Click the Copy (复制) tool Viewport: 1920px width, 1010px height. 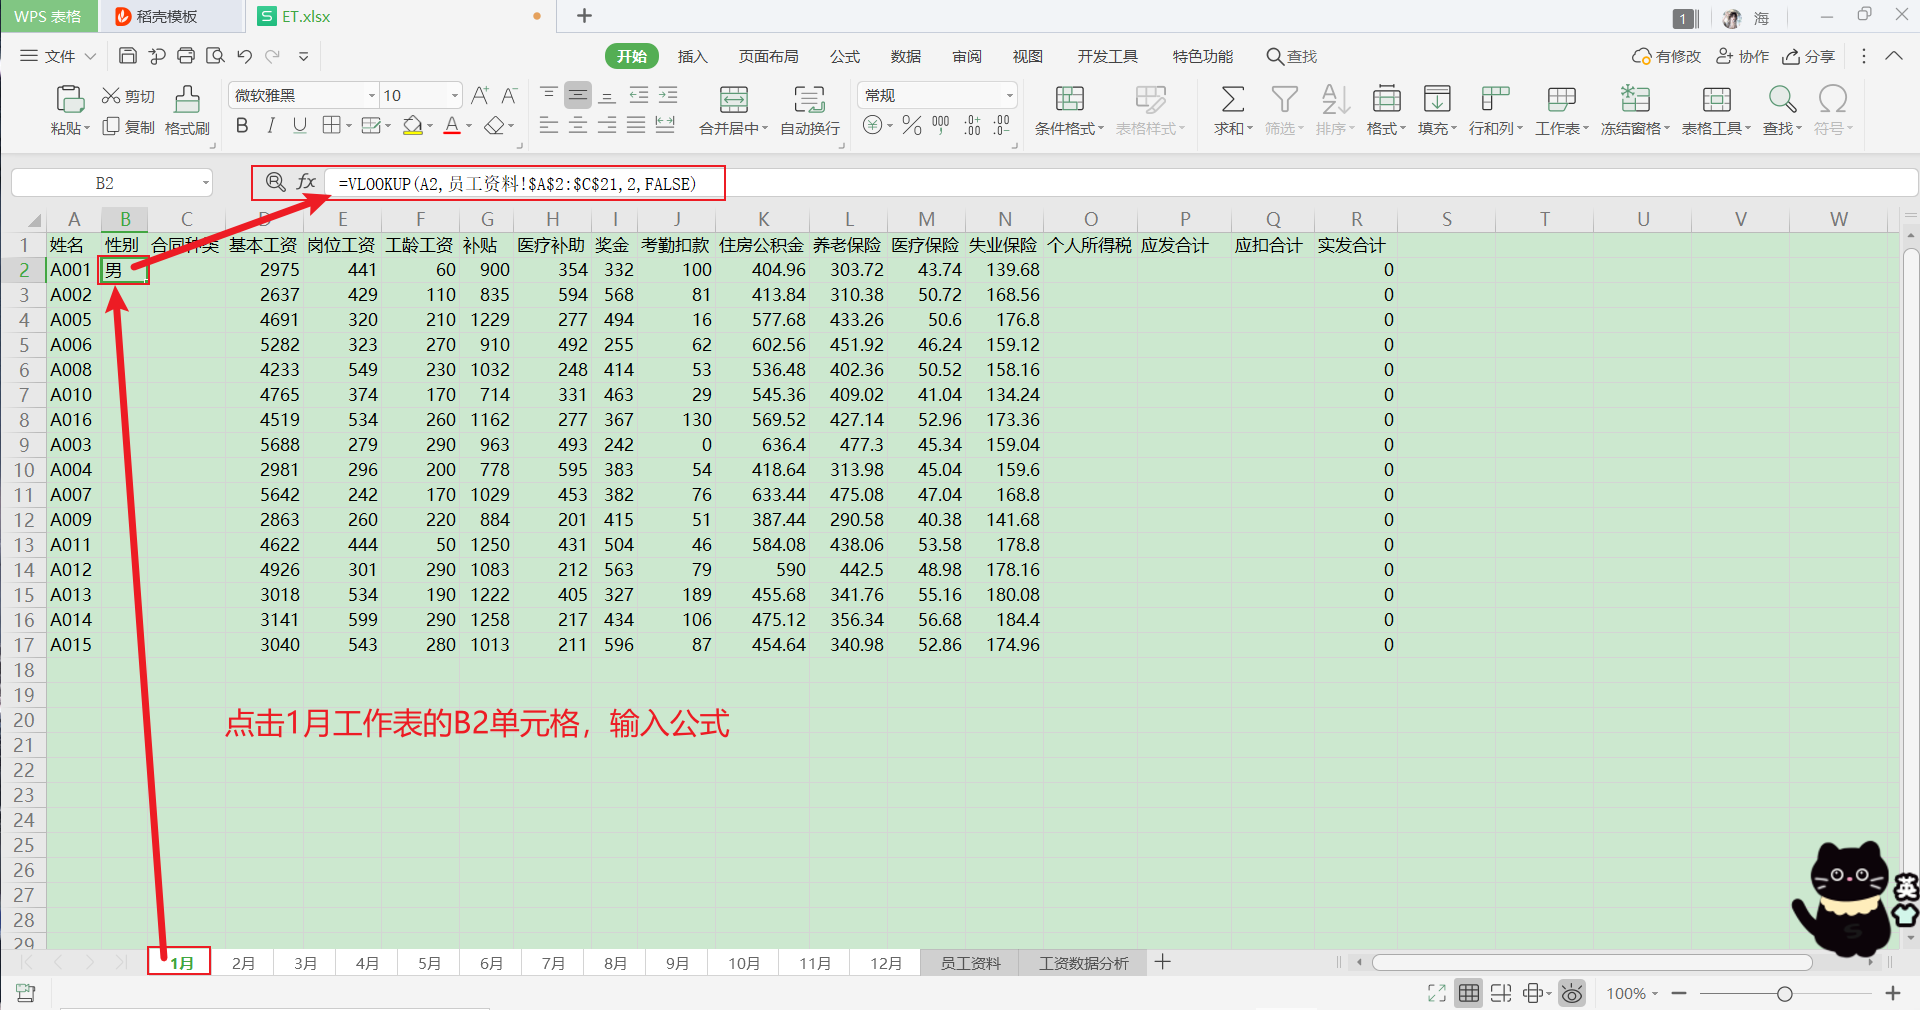pos(129,127)
